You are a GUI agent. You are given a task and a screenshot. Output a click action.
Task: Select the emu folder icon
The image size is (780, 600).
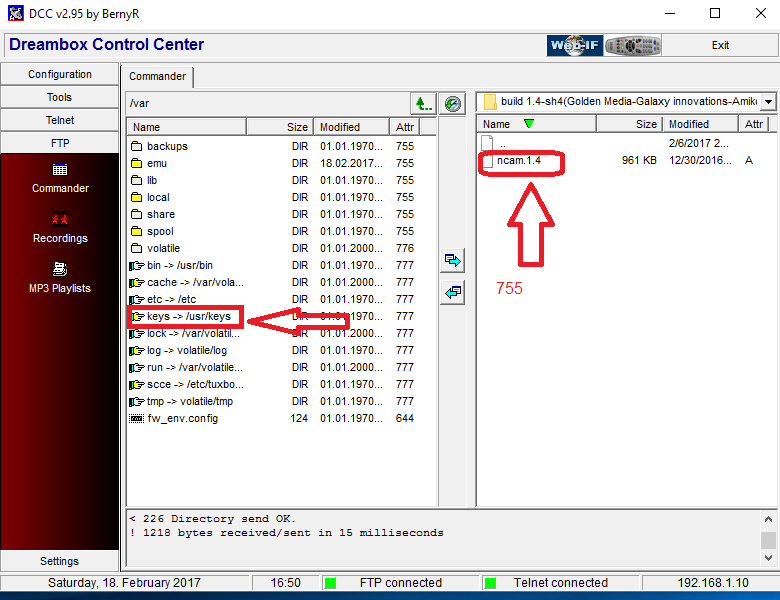coord(136,163)
